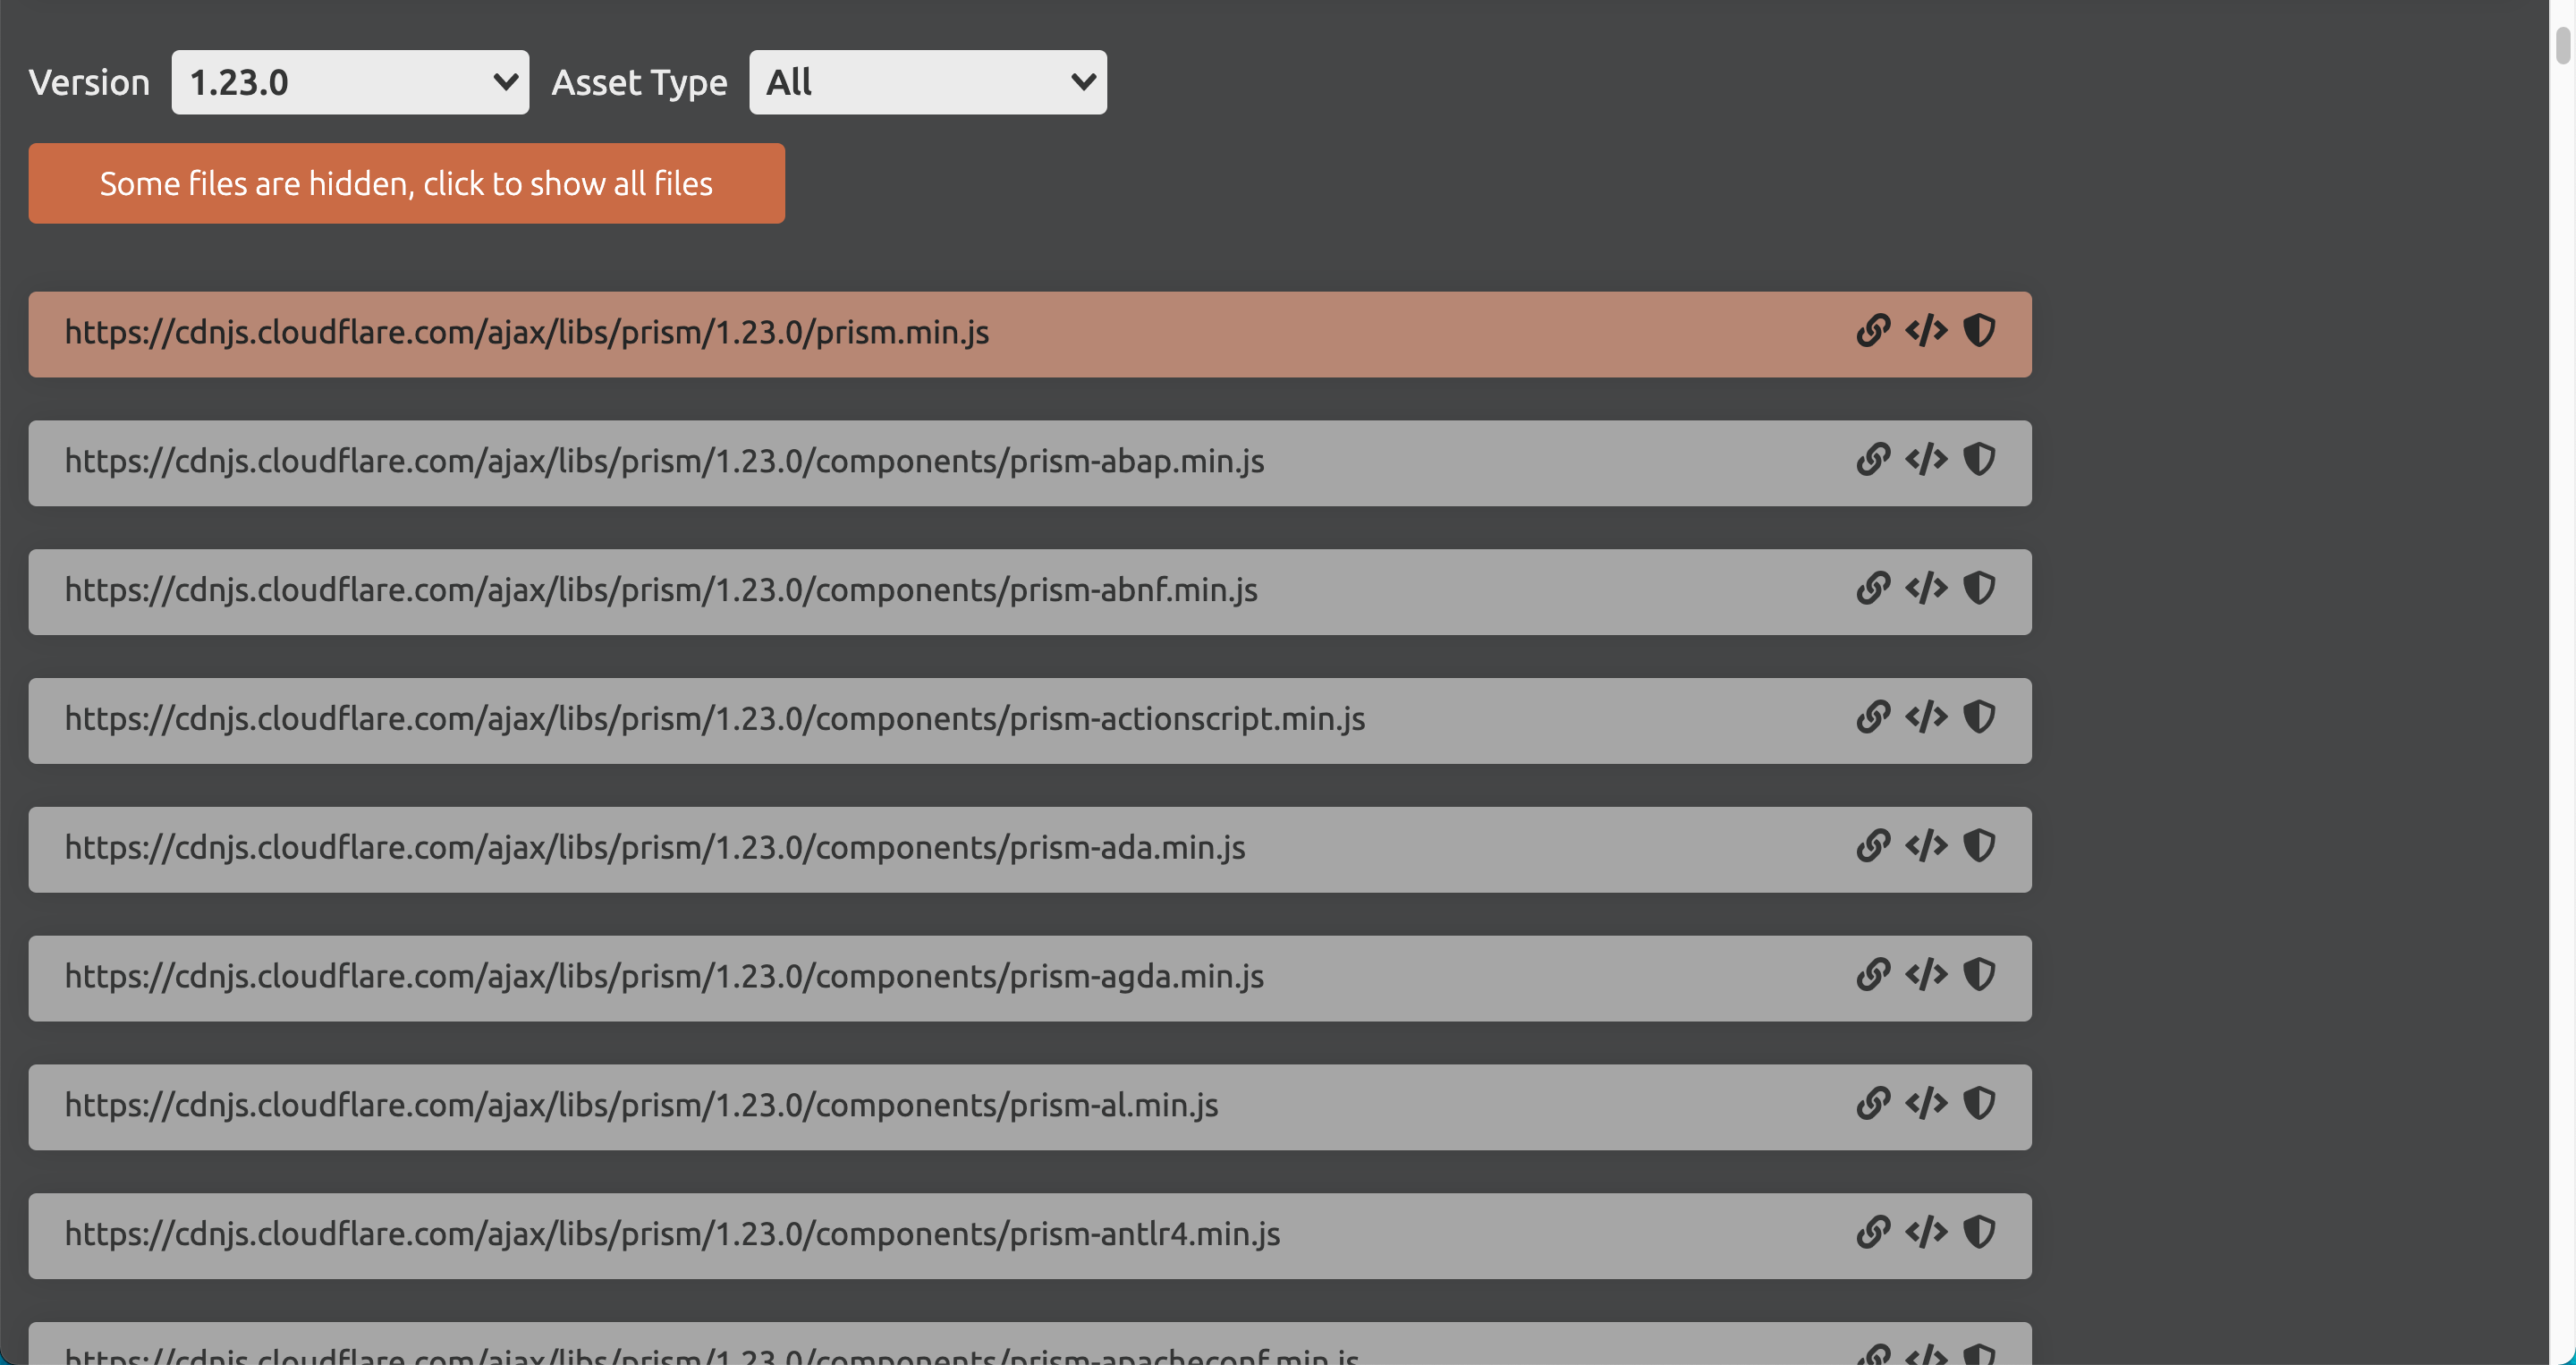Image resolution: width=2576 pixels, height=1365 pixels.
Task: Copy URL link icon for prism-abap.min.js
Action: pos(1873,460)
